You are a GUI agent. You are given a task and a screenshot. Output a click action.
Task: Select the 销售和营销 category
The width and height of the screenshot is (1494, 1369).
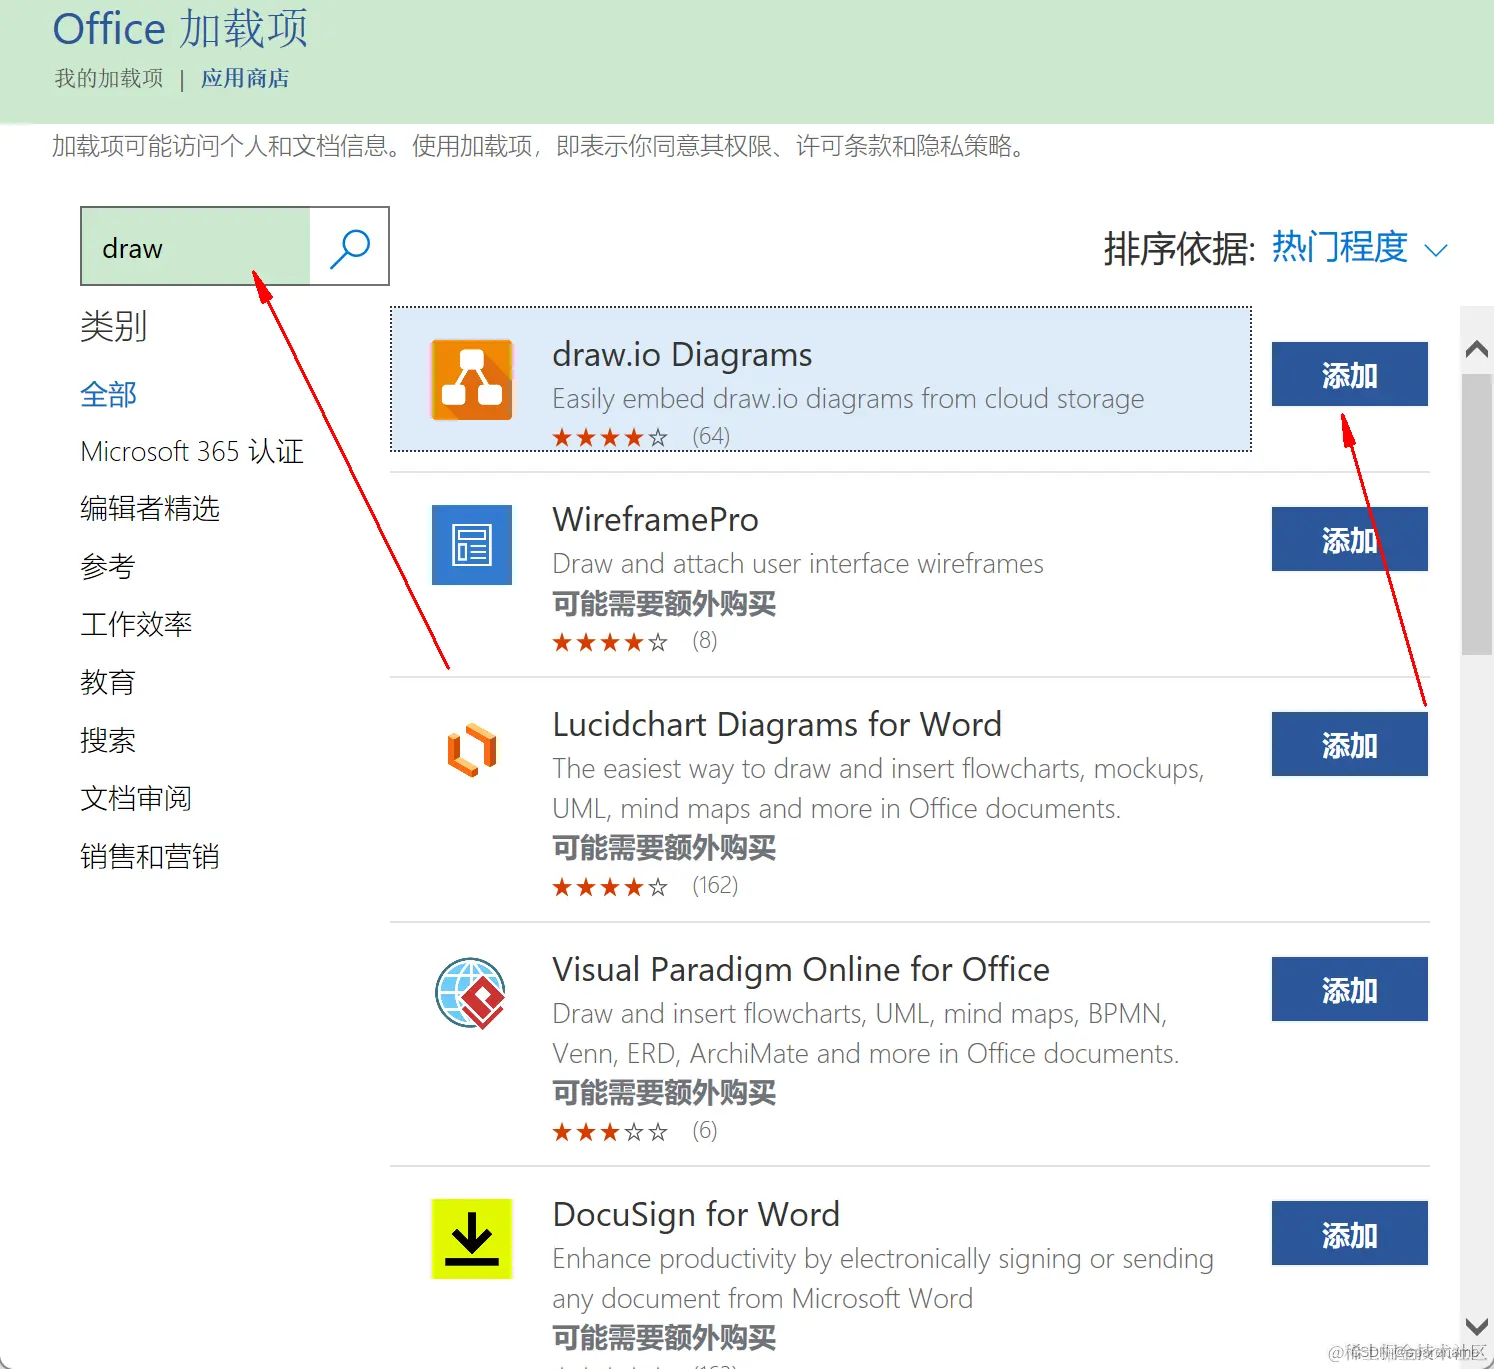[150, 856]
